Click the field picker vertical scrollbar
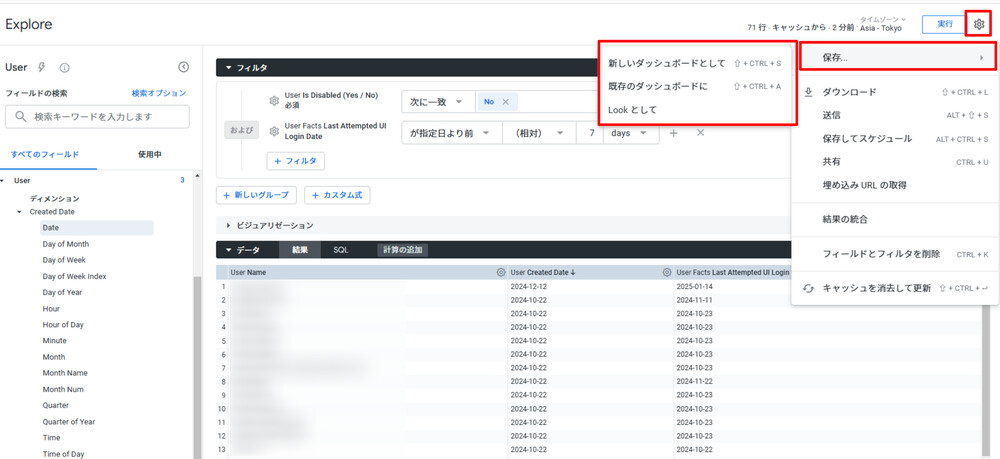1000x459 pixels. click(x=197, y=367)
